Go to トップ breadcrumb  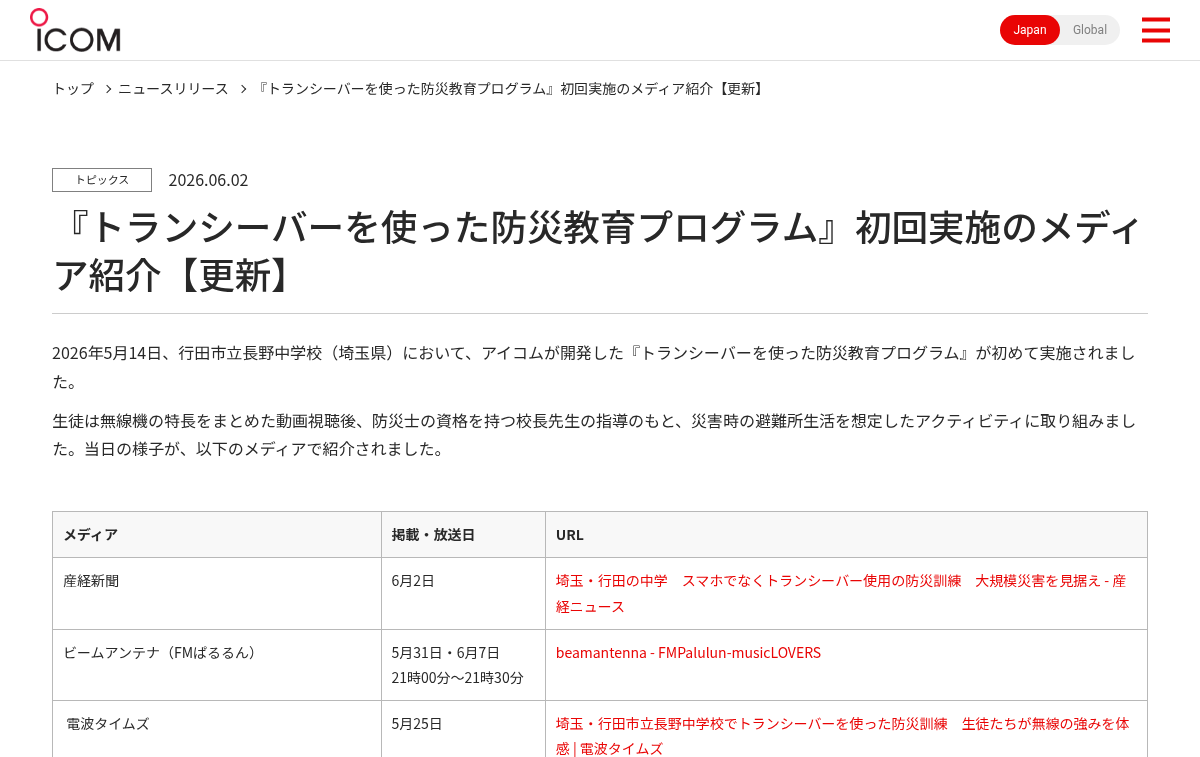[x=73, y=88]
